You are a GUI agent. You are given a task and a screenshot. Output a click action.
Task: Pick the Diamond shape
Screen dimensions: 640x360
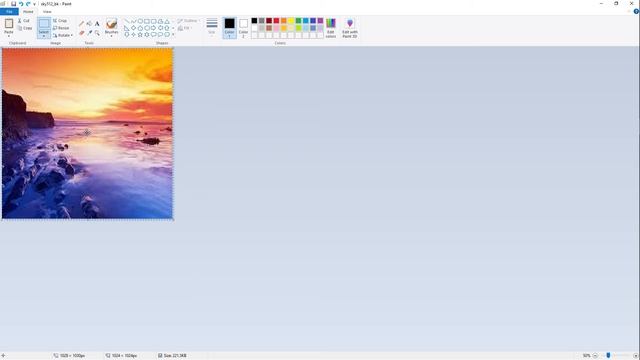click(x=133, y=28)
